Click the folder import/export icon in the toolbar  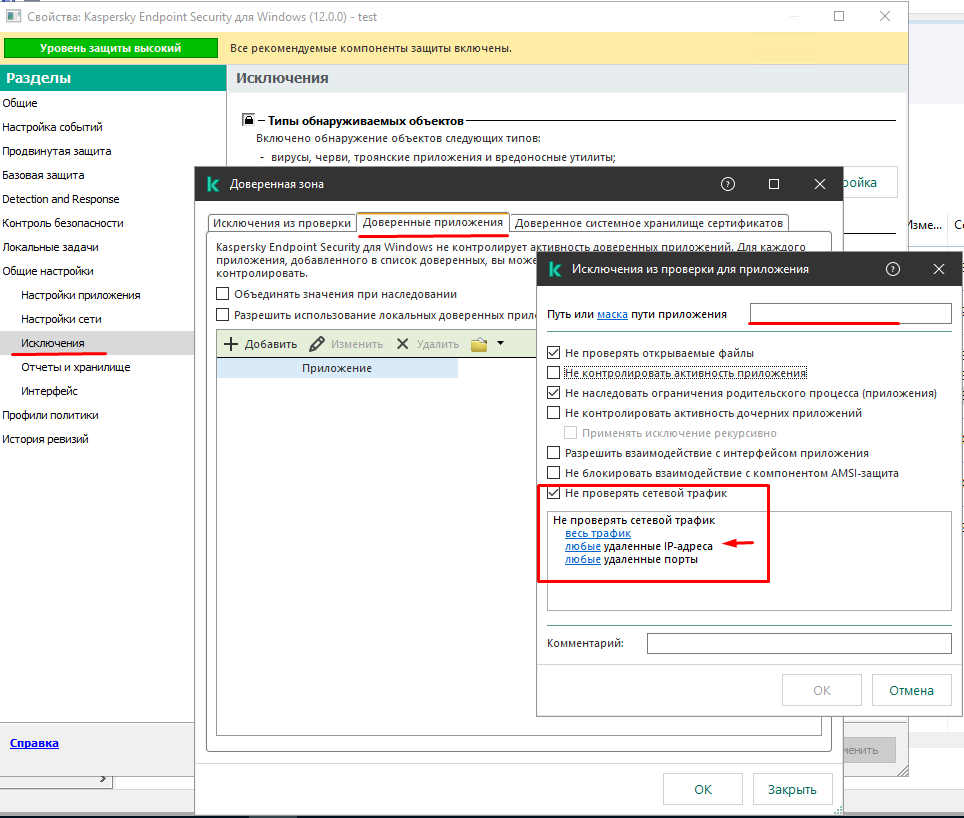pyautogui.click(x=479, y=344)
